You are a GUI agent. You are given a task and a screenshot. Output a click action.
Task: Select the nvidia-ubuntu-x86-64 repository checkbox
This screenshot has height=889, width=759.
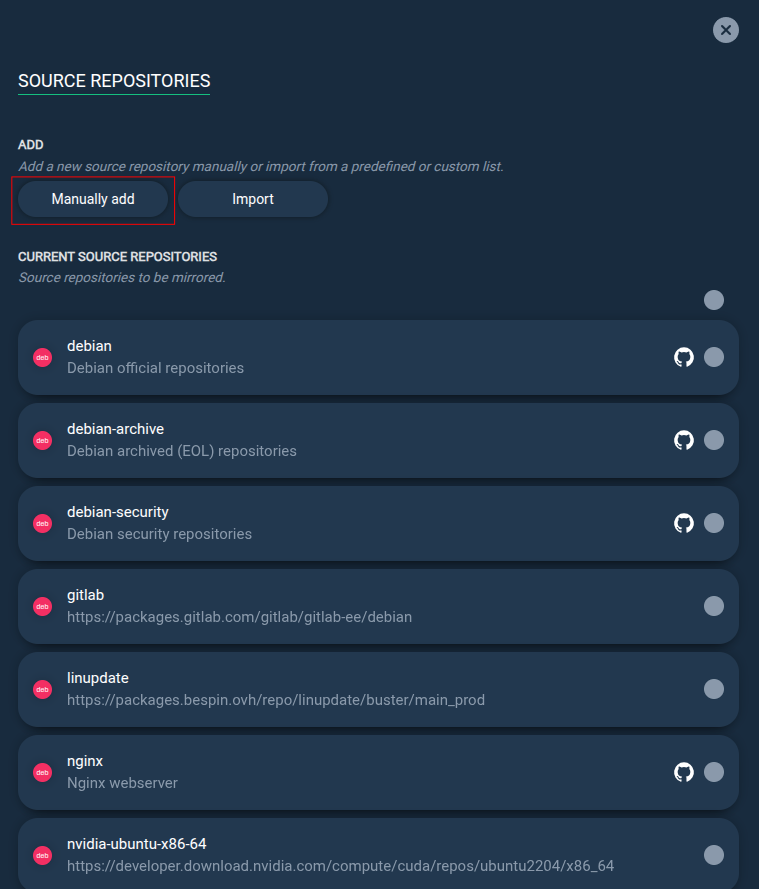(x=714, y=854)
